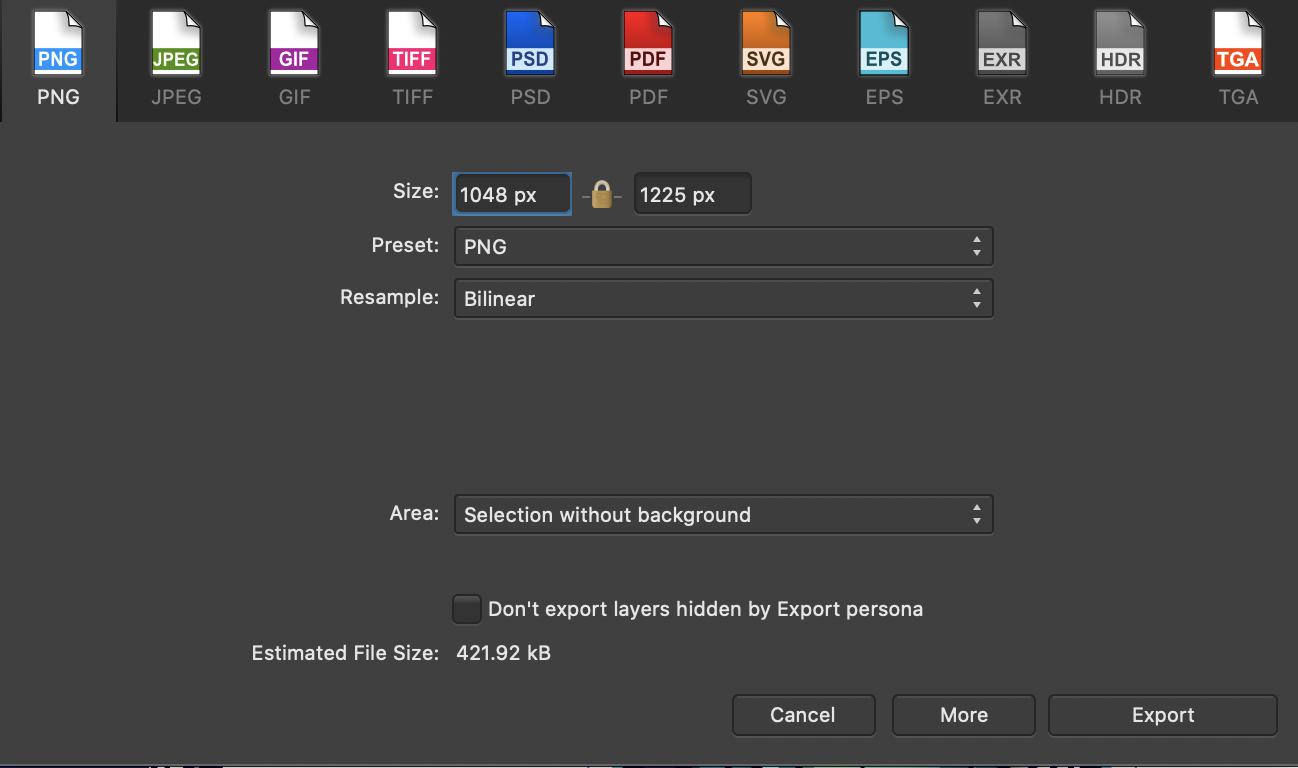This screenshot has width=1298, height=768.
Task: Click the Export button
Action: coord(1162,715)
